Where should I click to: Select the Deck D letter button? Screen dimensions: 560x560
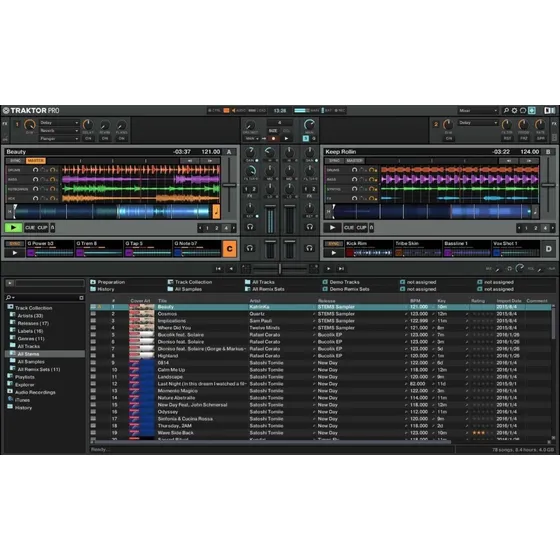(548, 249)
